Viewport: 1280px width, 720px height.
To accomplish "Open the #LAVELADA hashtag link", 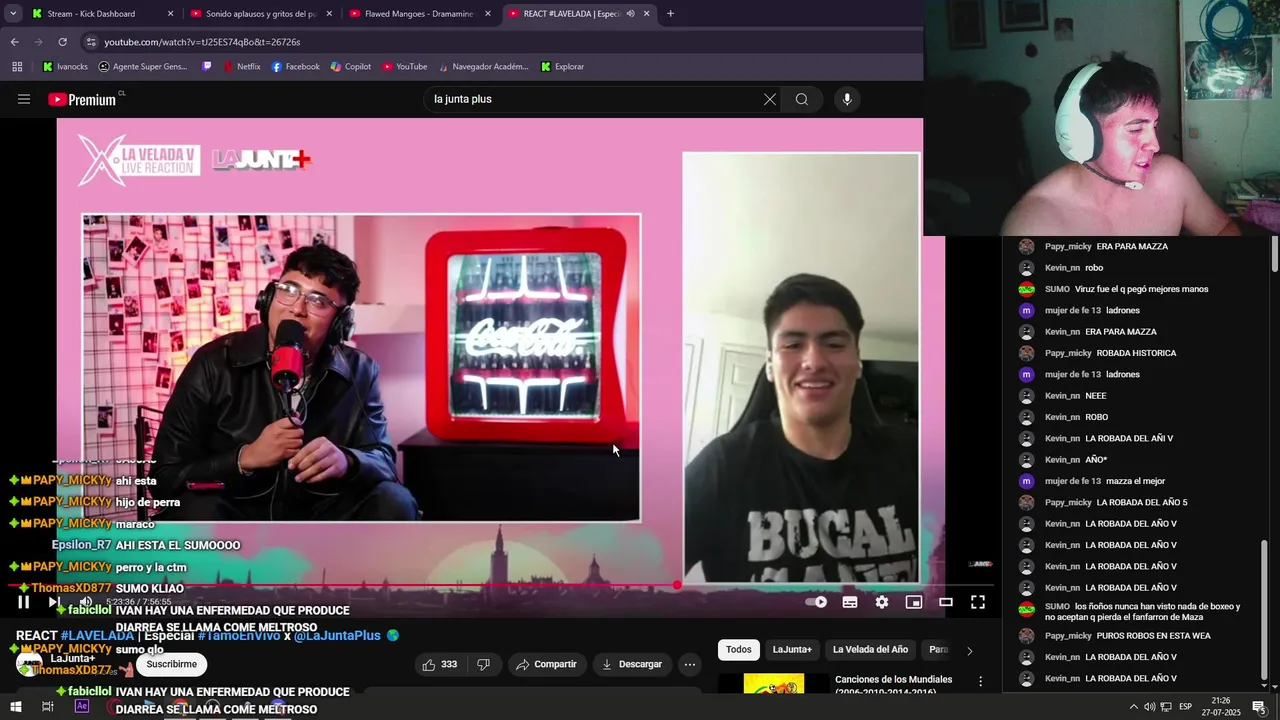I will (x=97, y=635).
